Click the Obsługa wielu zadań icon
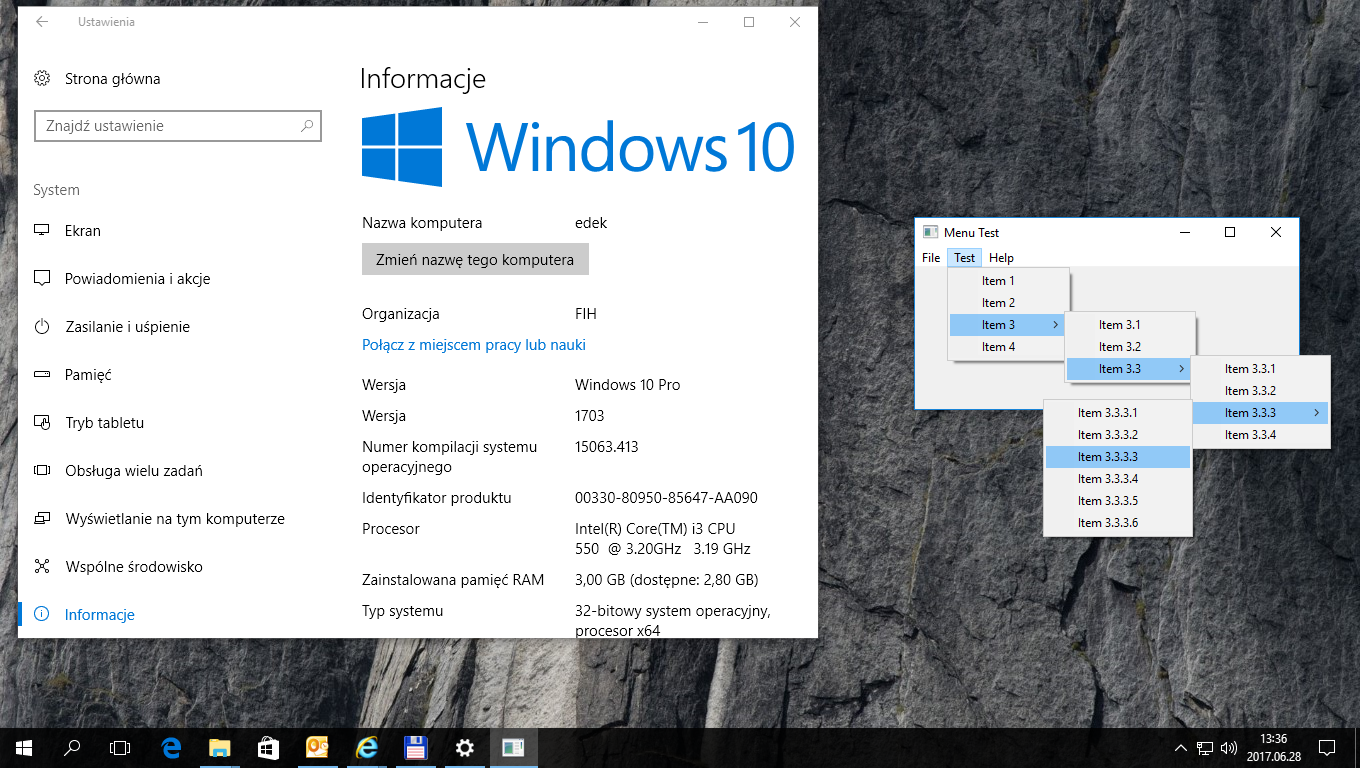Screen dimensions: 1360x768 [x=42, y=470]
